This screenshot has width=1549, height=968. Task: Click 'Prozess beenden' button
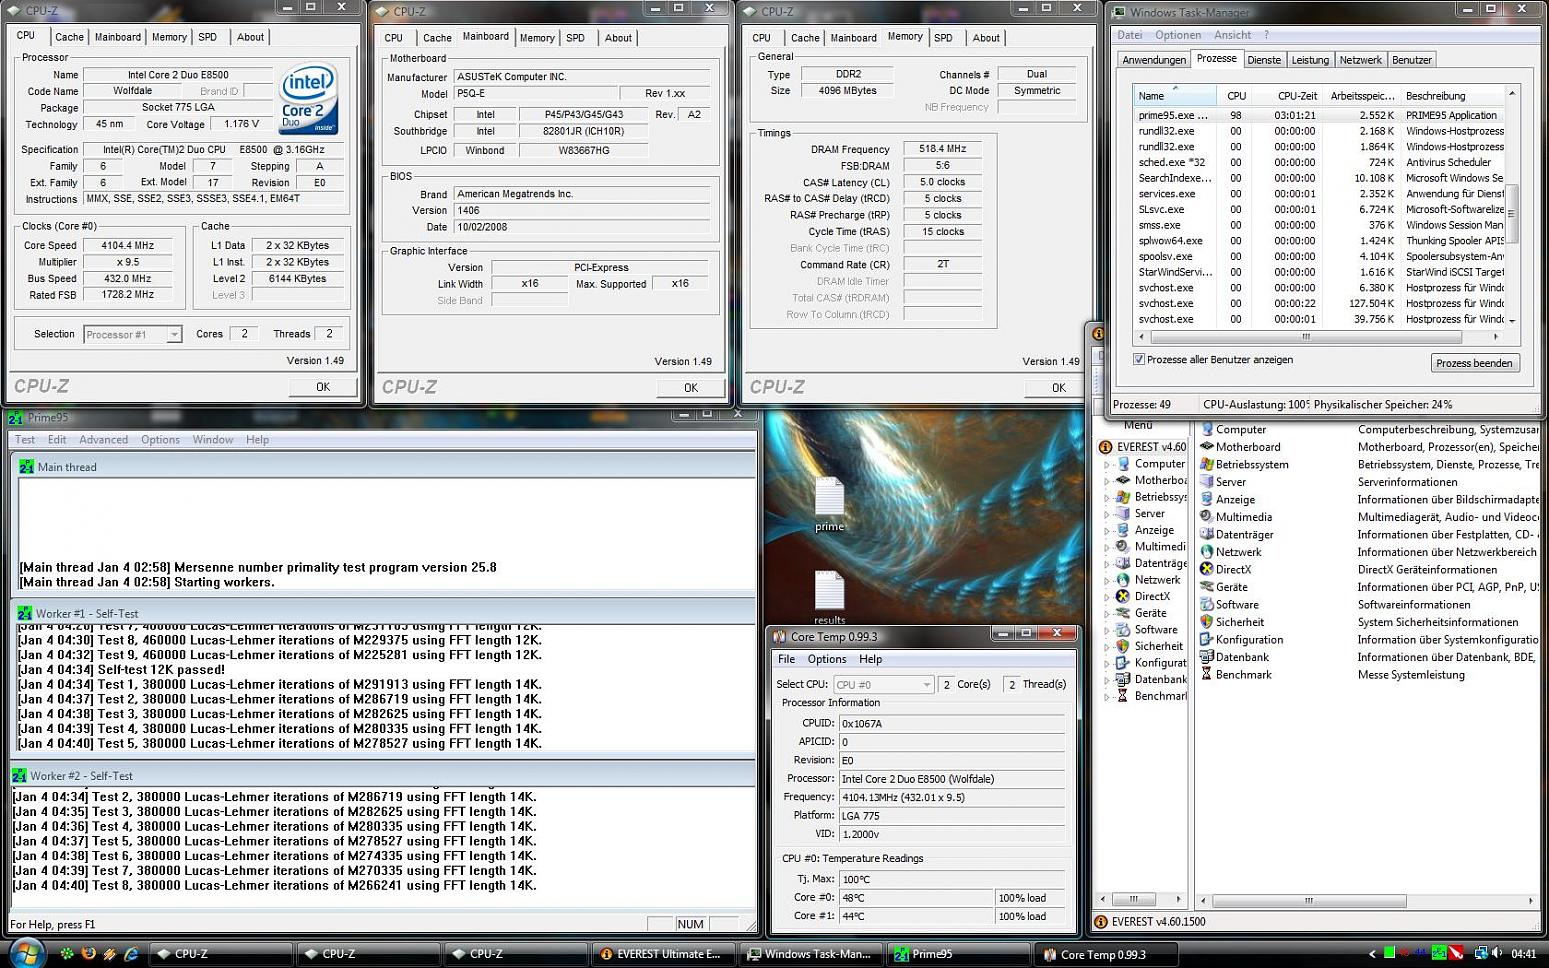pyautogui.click(x=1474, y=363)
